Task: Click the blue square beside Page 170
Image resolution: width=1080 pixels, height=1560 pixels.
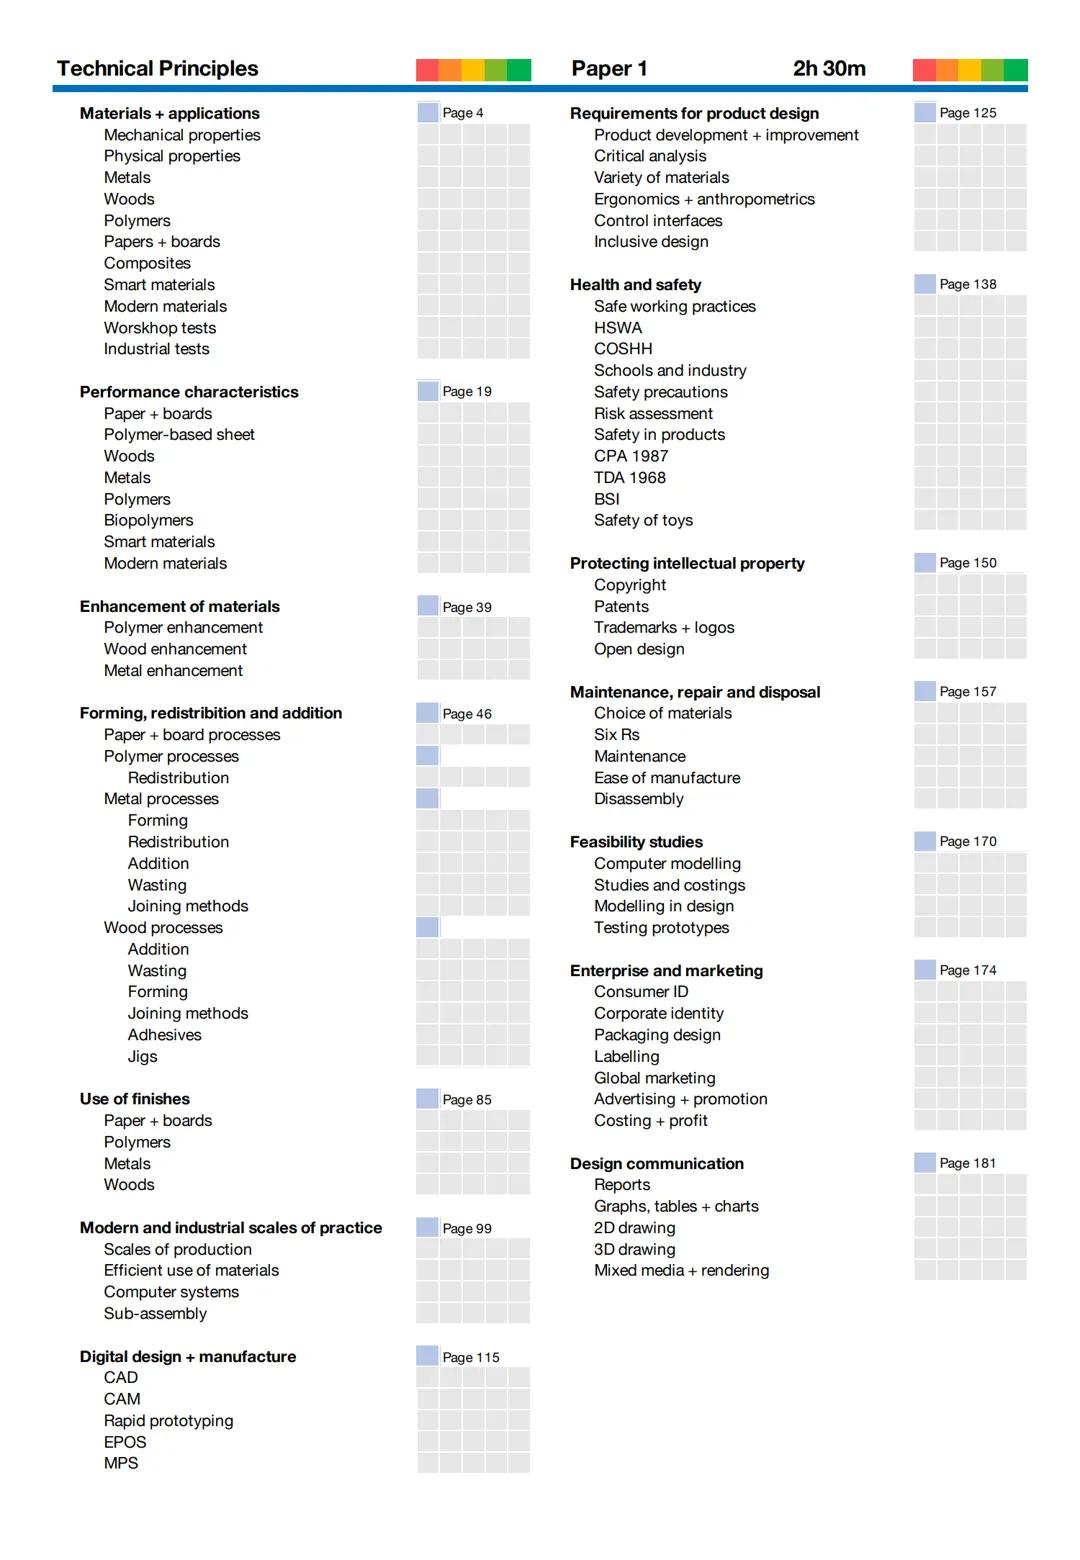Action: coord(925,841)
